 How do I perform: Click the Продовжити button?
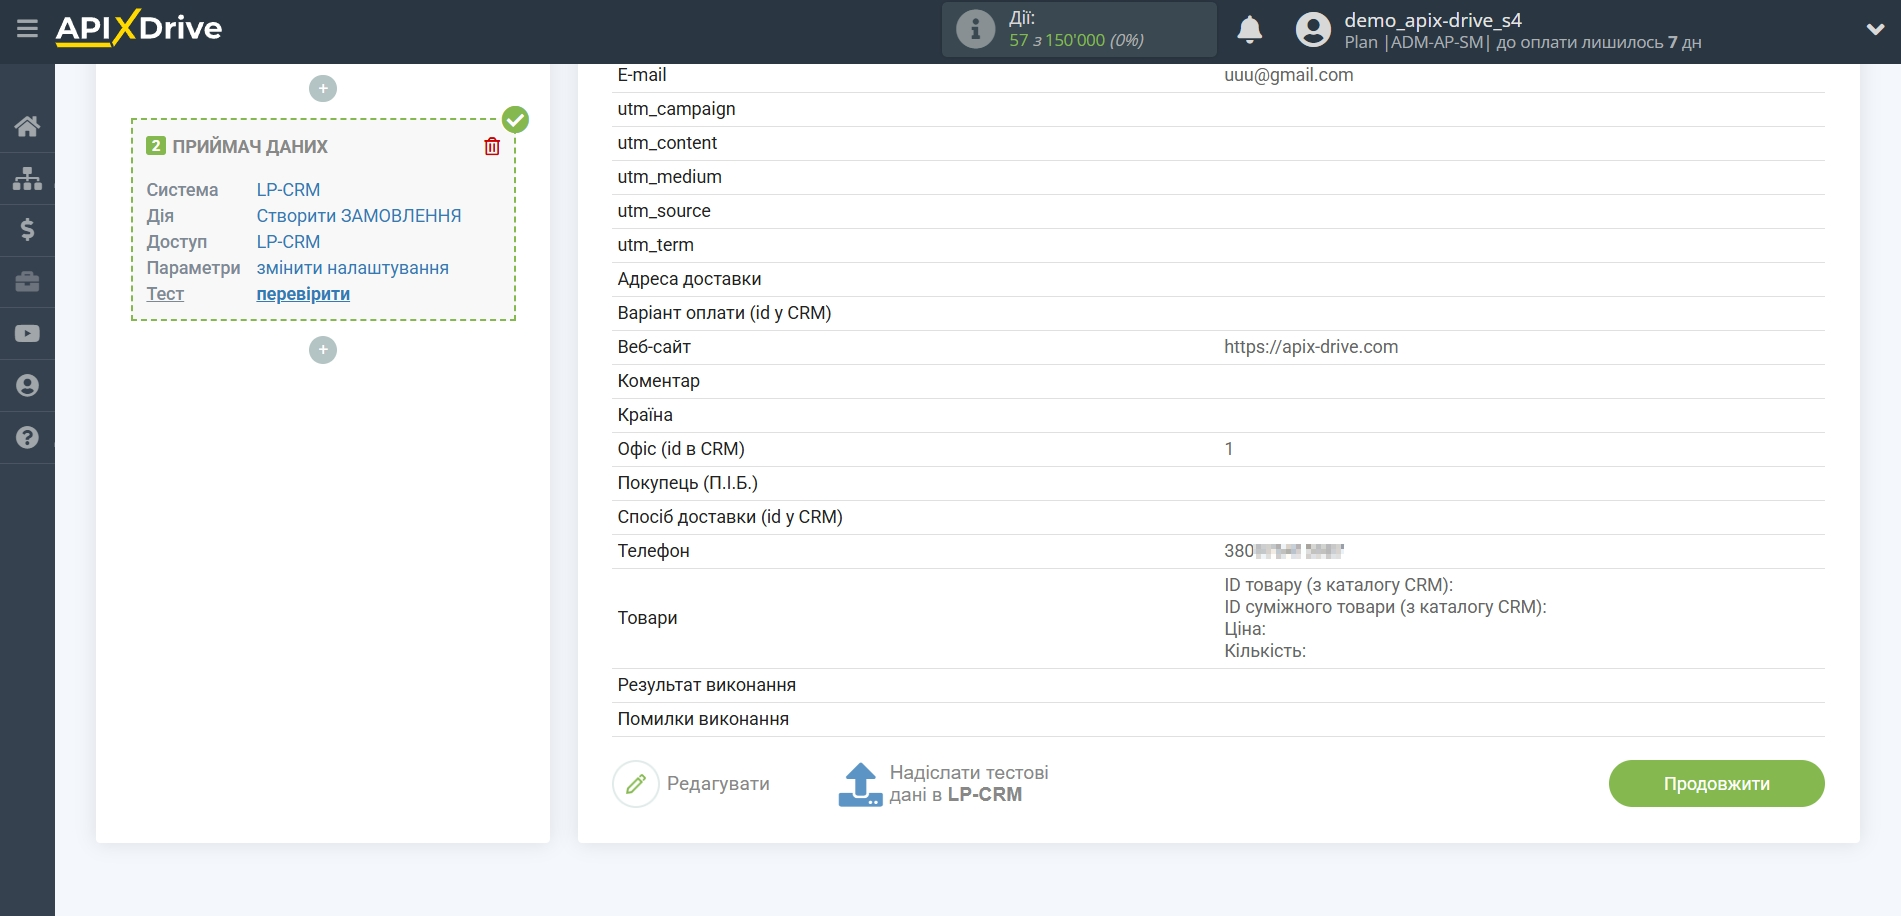(1716, 784)
